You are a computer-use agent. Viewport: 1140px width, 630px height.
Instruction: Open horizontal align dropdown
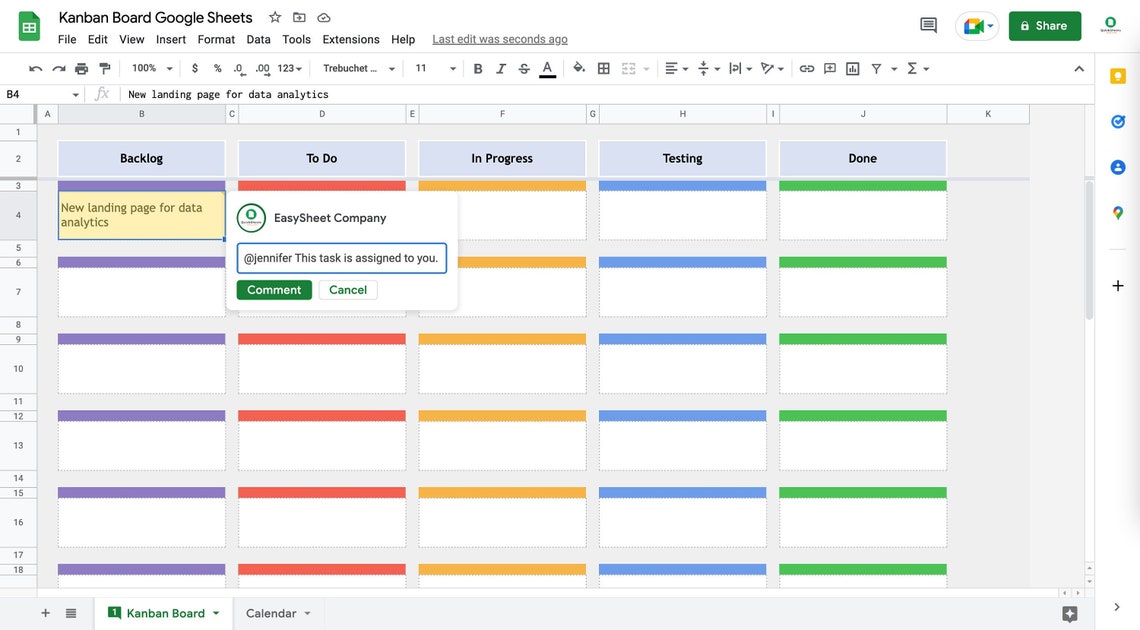pos(676,68)
